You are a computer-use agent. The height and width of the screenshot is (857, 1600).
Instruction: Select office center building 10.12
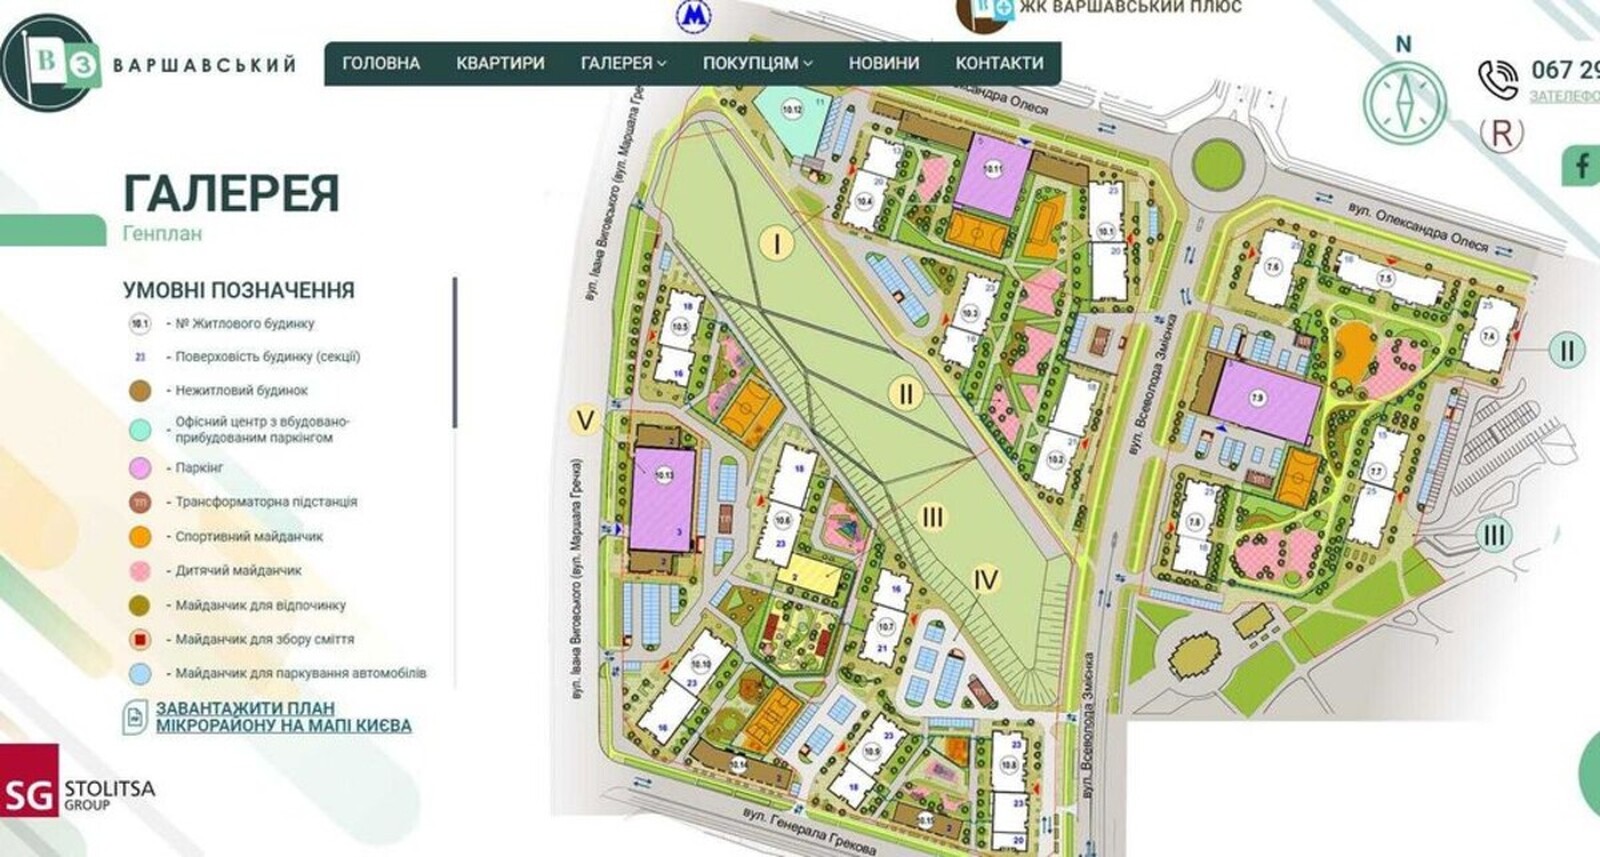pos(792,110)
